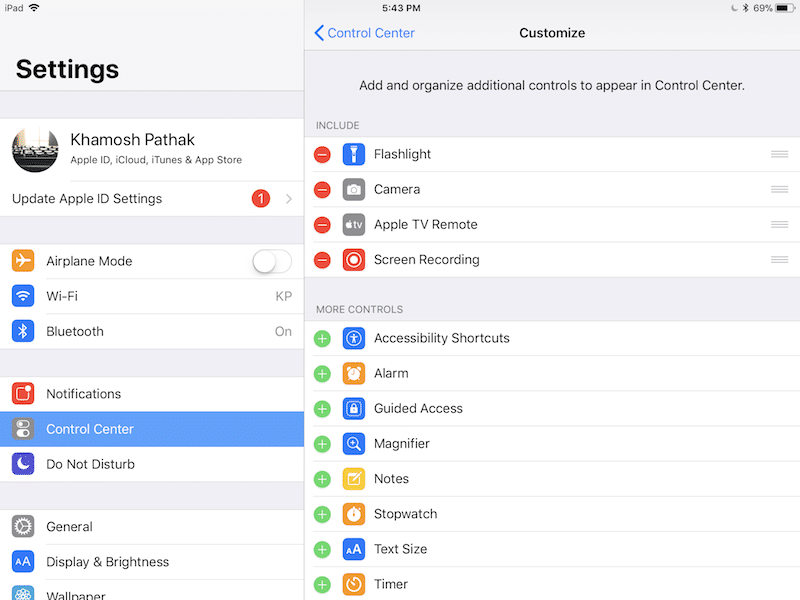Tap the Guided Access lock icon
This screenshot has width=800, height=600.
(354, 408)
